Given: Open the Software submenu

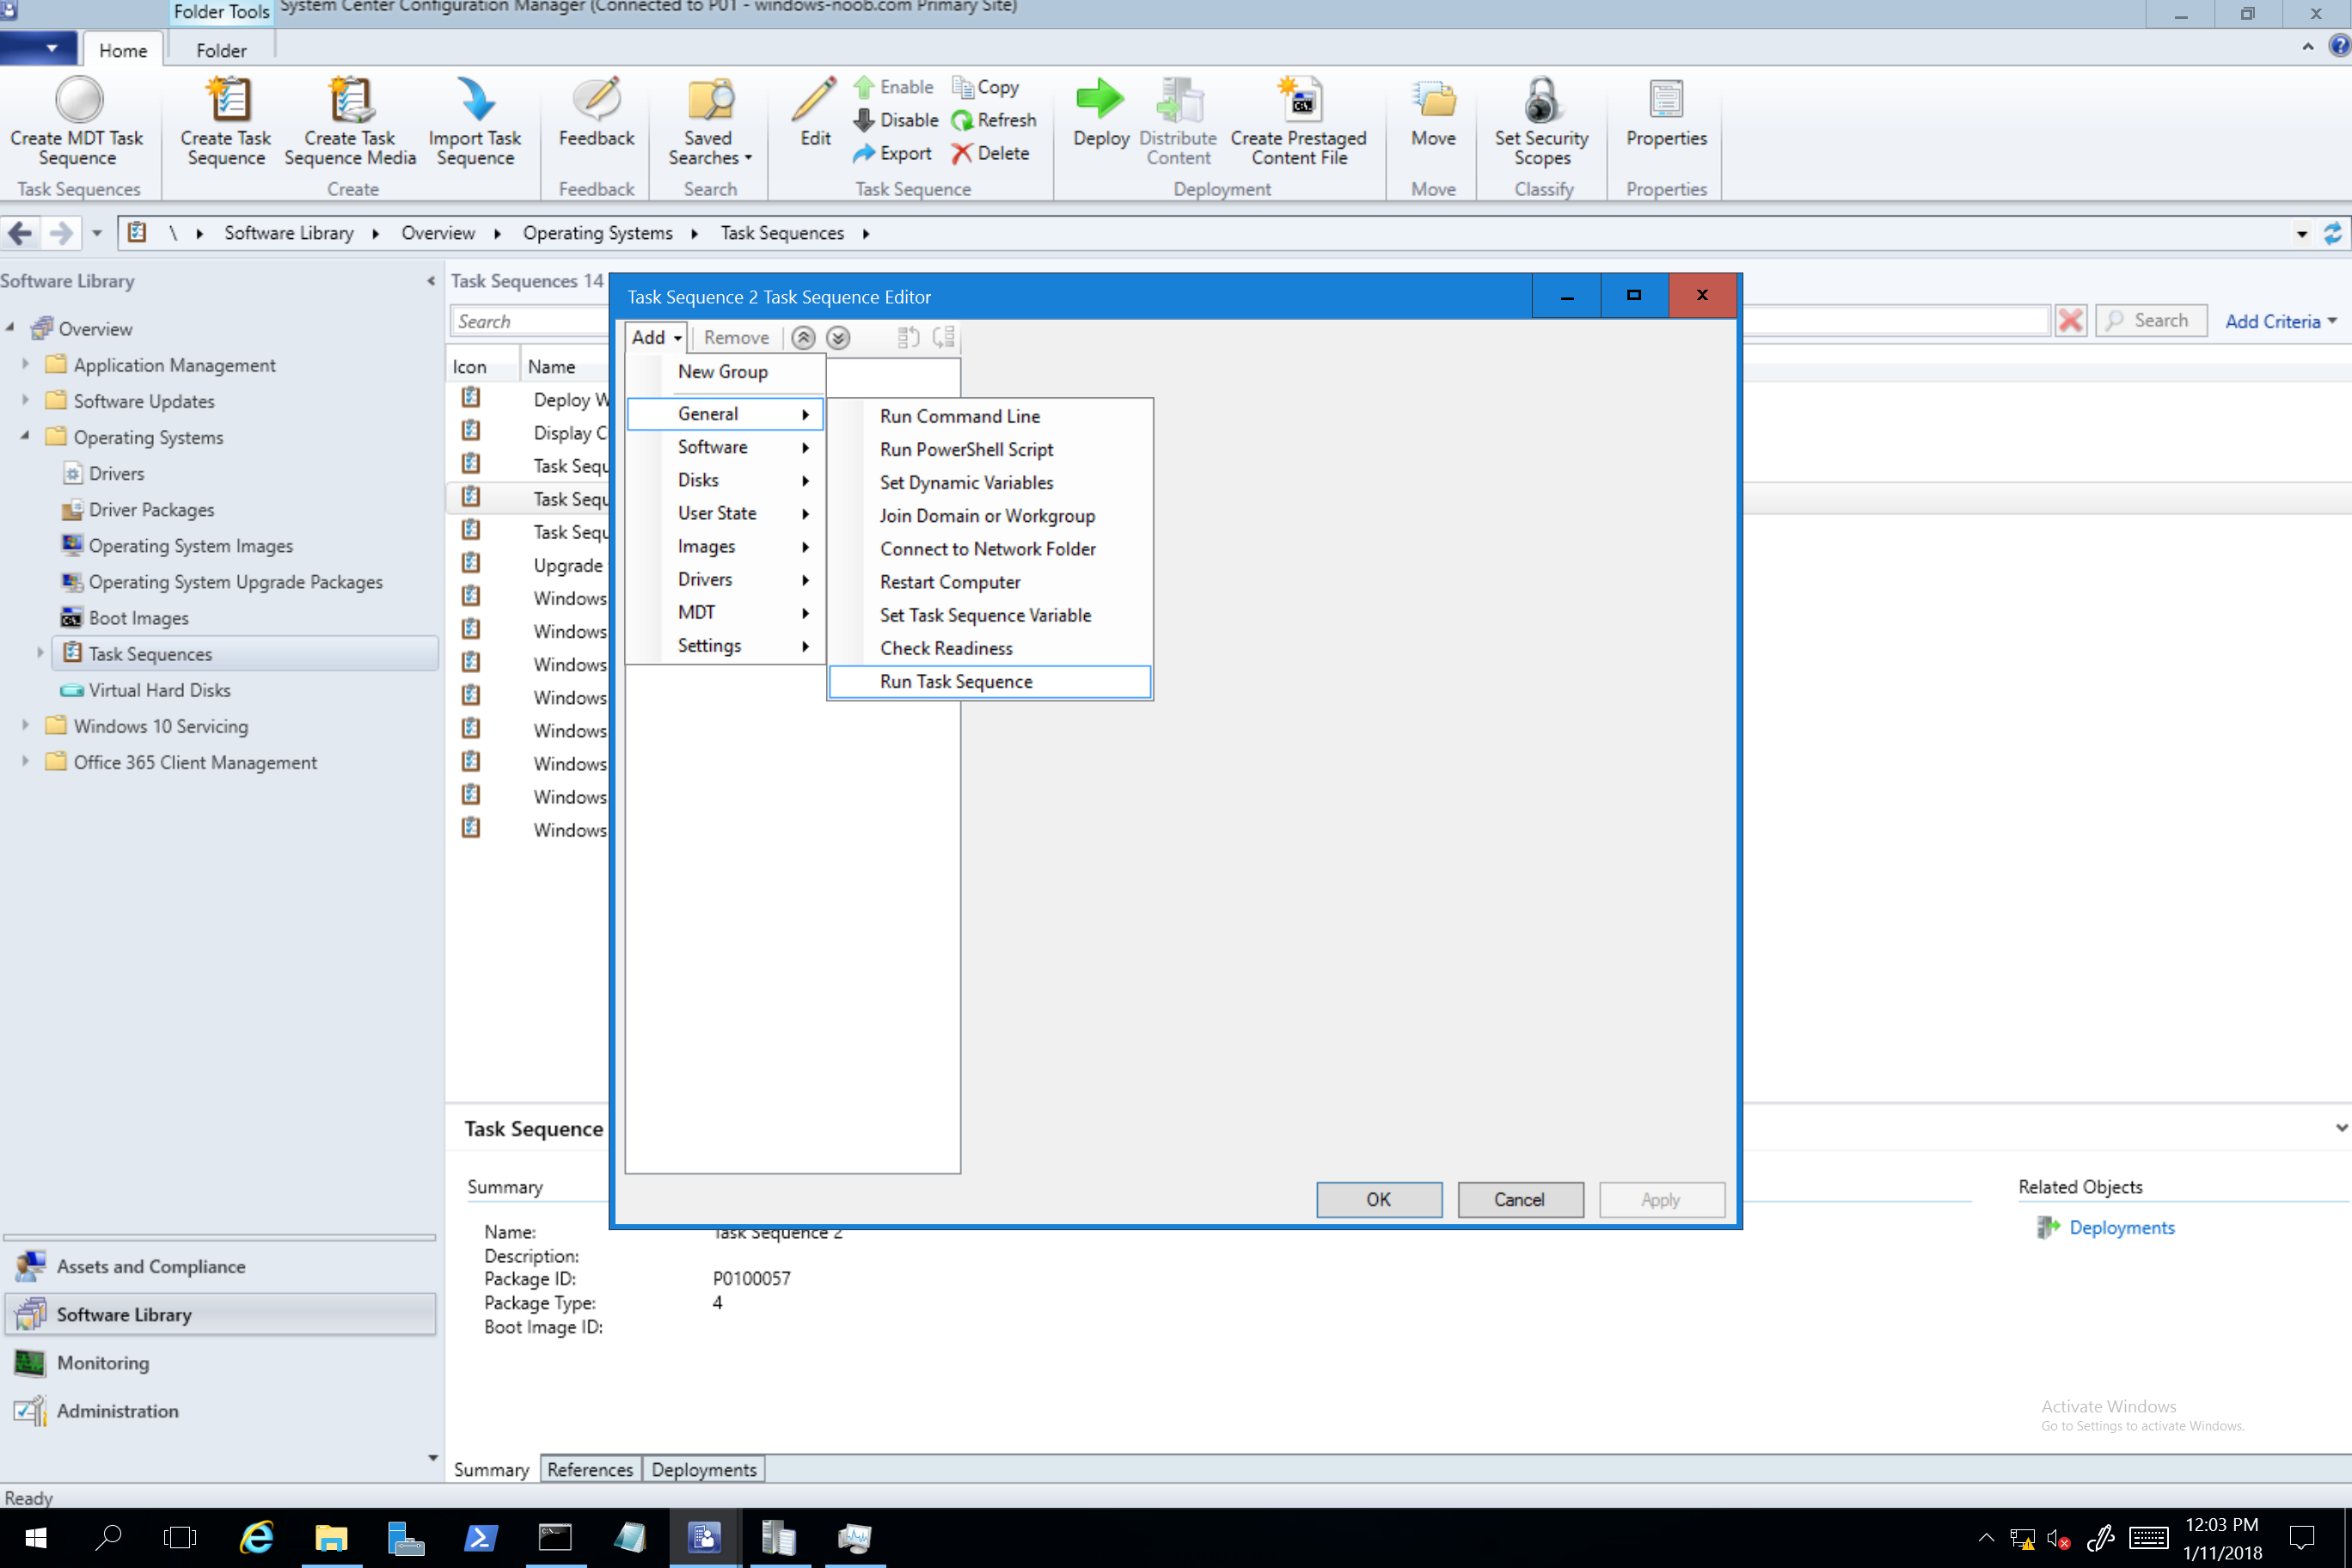Looking at the screenshot, I should point(724,447).
